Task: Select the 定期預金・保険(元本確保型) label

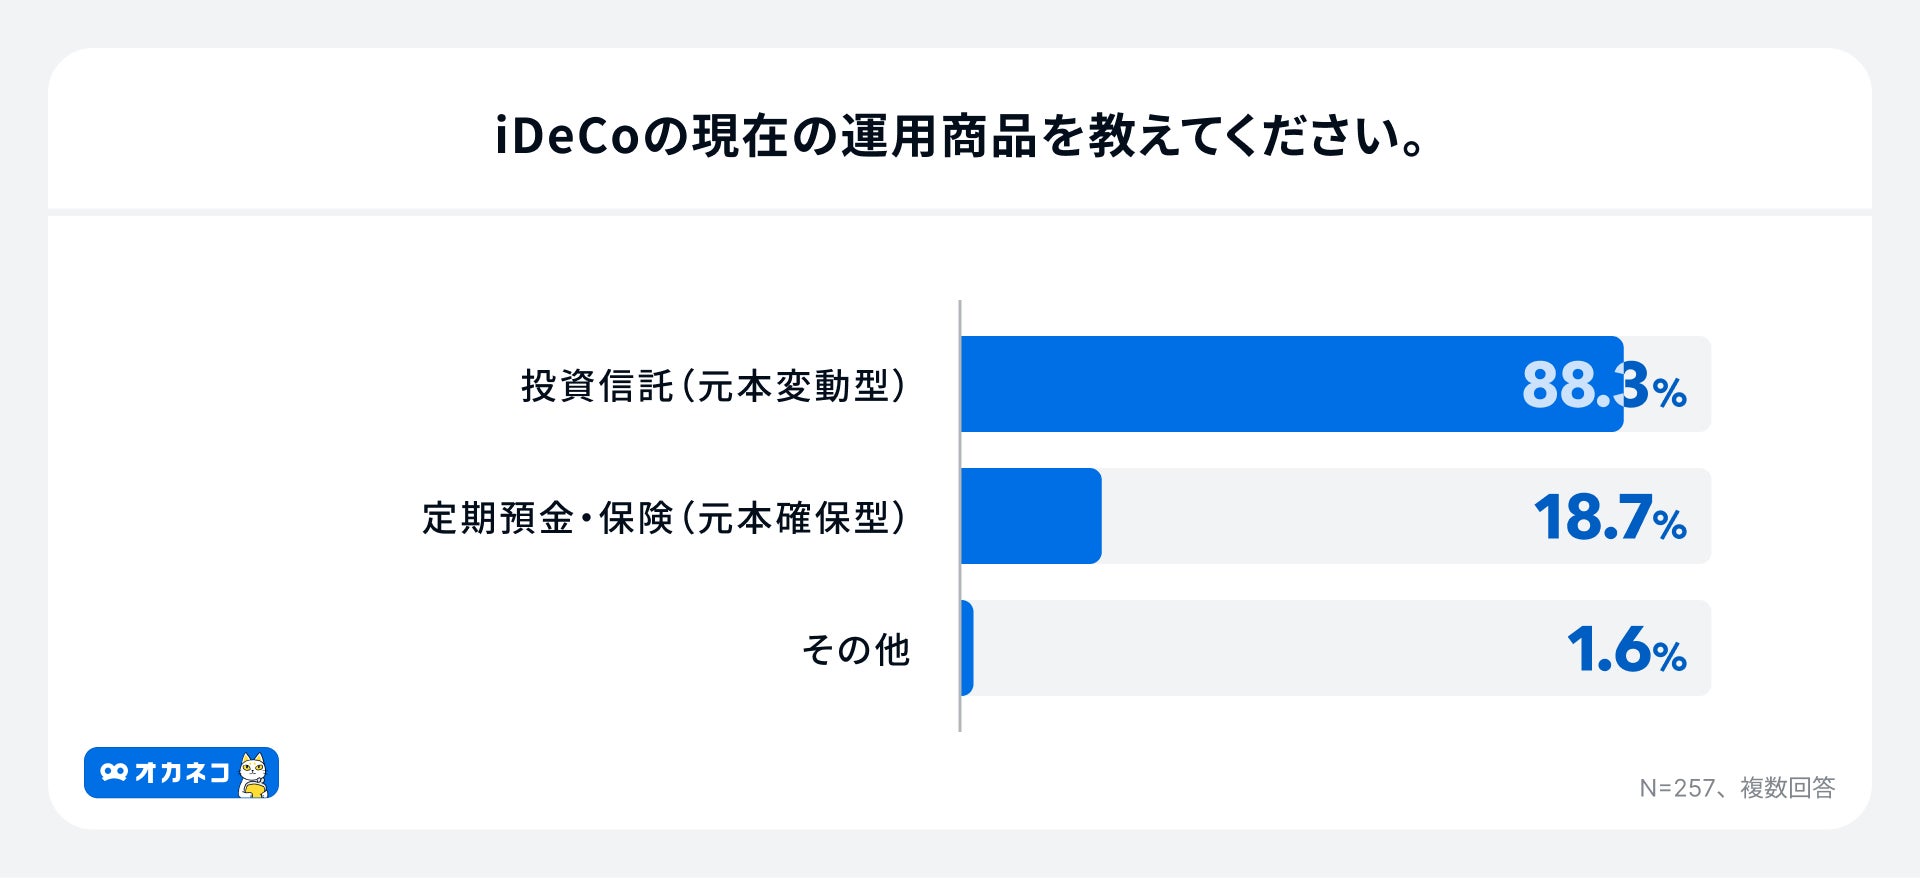Action: pyautogui.click(x=664, y=518)
